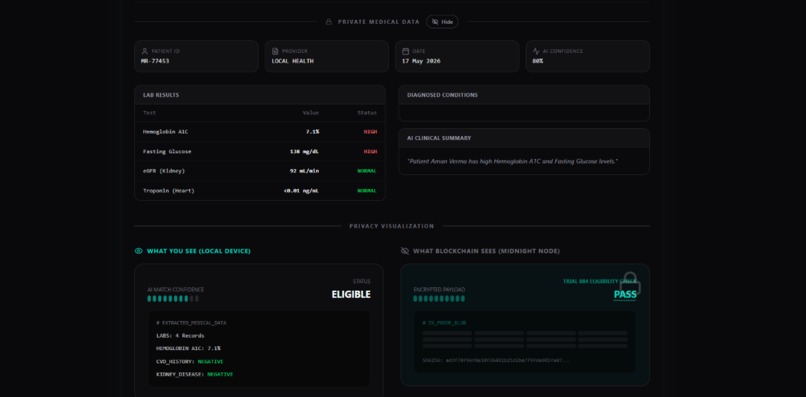Click the eye icon beside What You See

click(x=138, y=251)
